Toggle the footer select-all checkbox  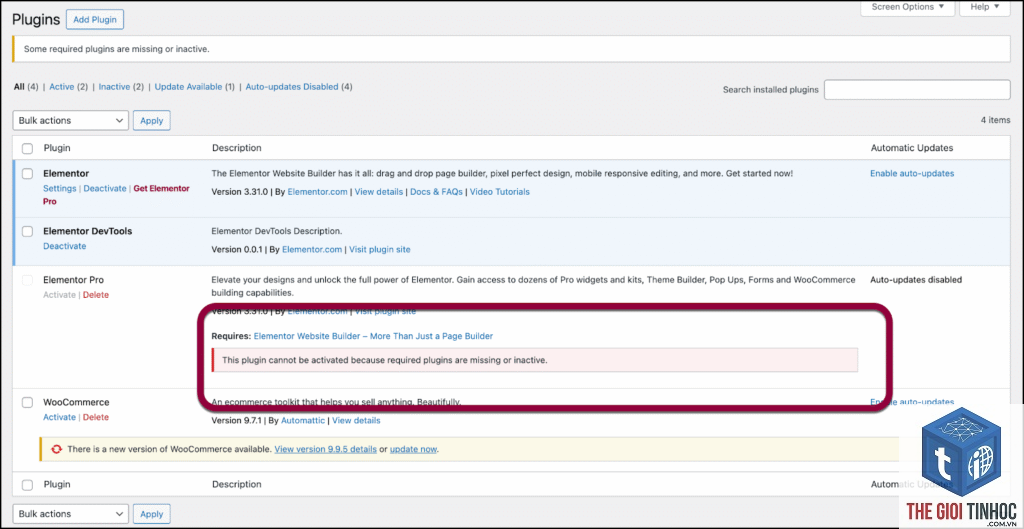[27, 485]
